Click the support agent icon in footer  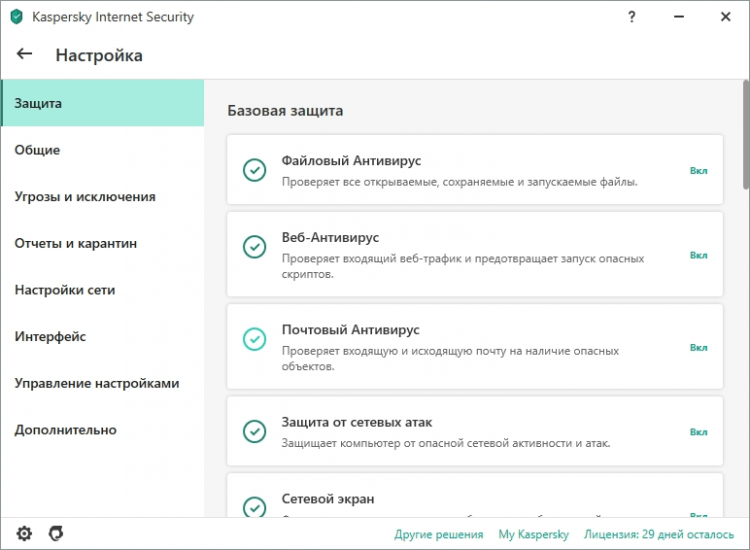tap(56, 533)
